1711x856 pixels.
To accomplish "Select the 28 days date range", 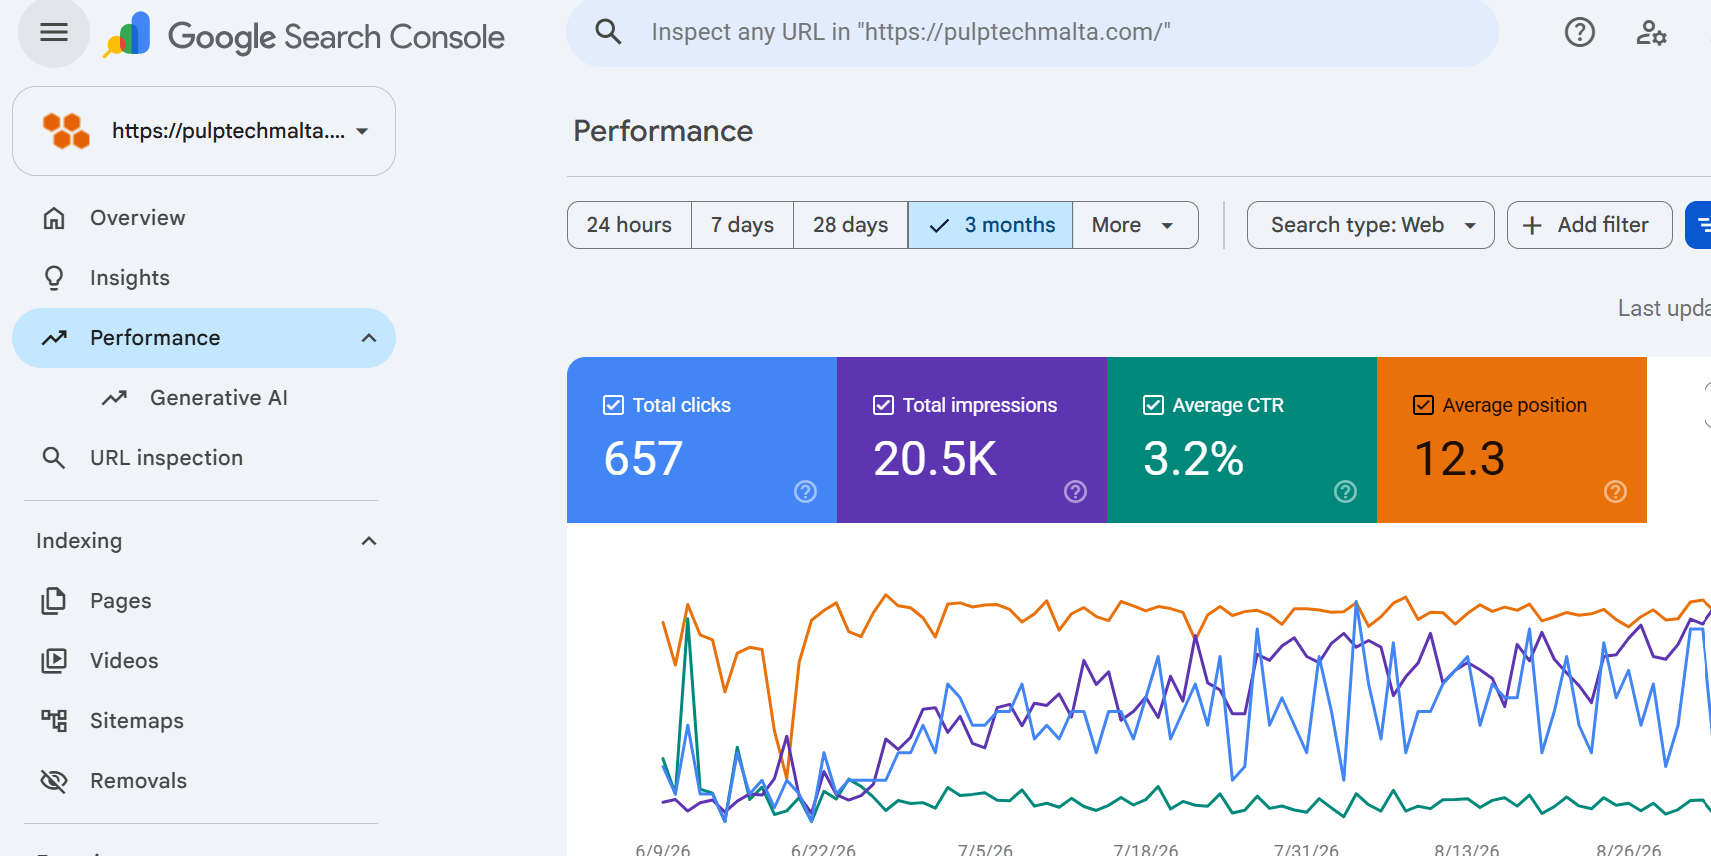I will pos(850,225).
